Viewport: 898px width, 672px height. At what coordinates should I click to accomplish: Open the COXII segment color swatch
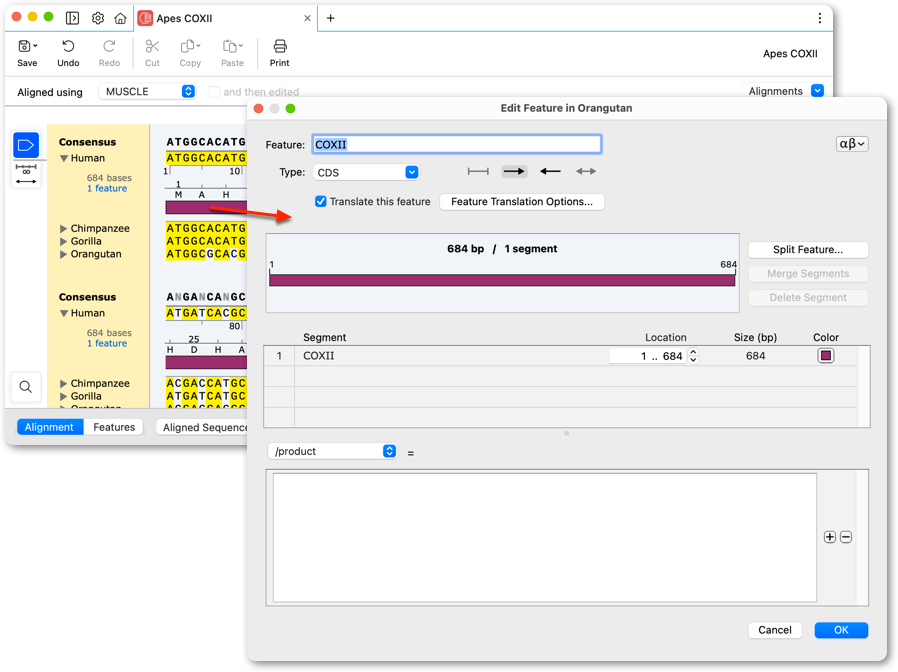coord(826,356)
